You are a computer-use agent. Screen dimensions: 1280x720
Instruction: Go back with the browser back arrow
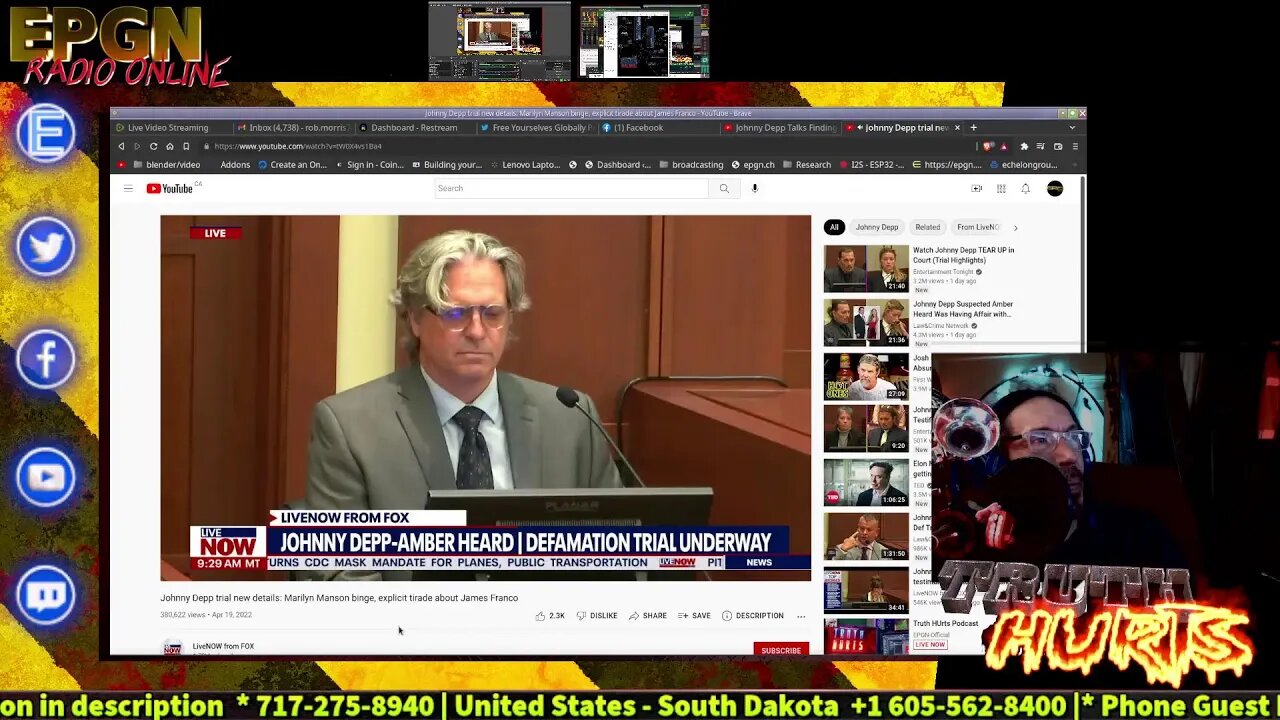[x=121, y=146]
